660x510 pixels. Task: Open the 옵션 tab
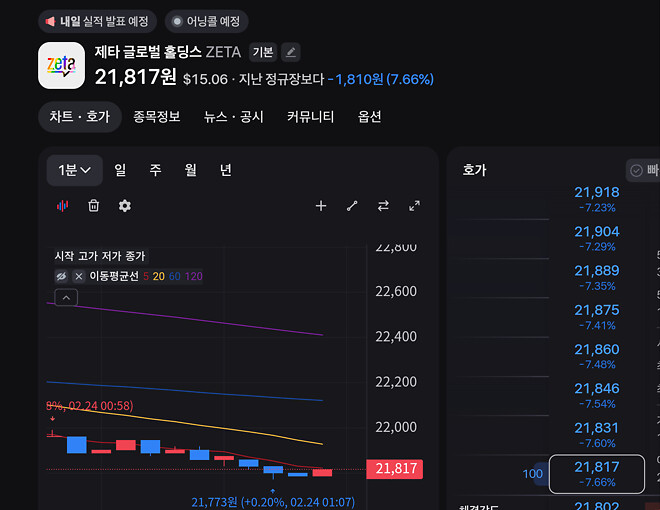(x=370, y=117)
